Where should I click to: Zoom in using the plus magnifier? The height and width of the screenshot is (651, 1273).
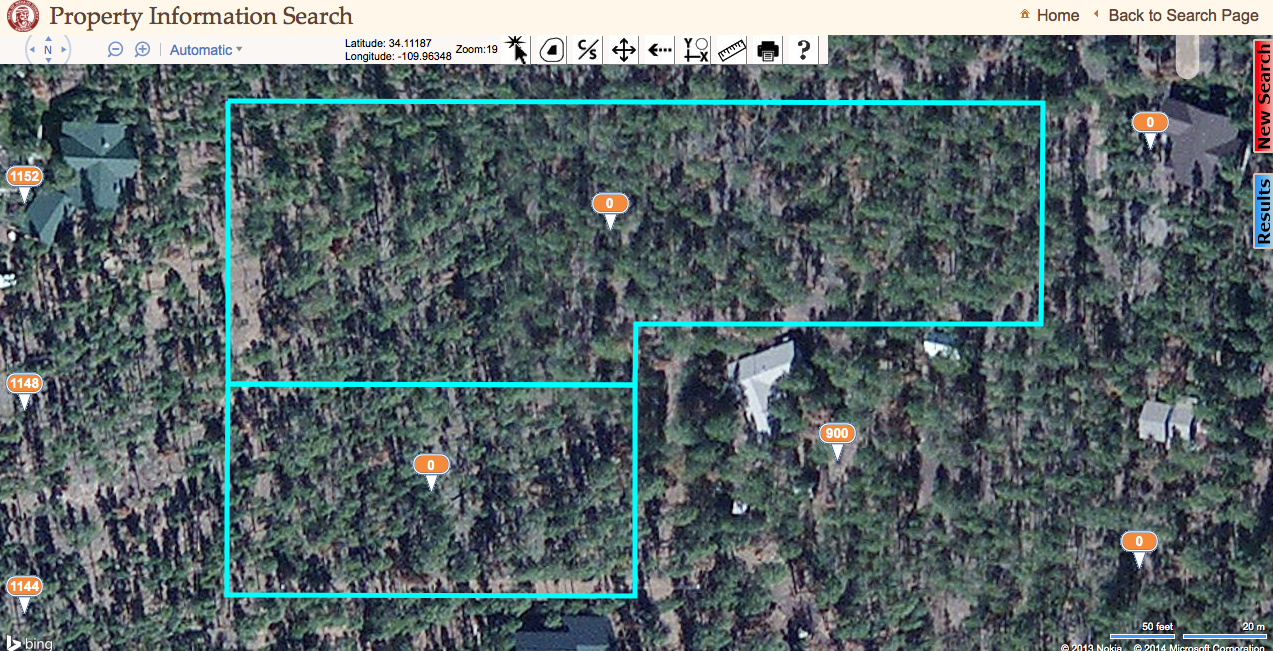141,48
